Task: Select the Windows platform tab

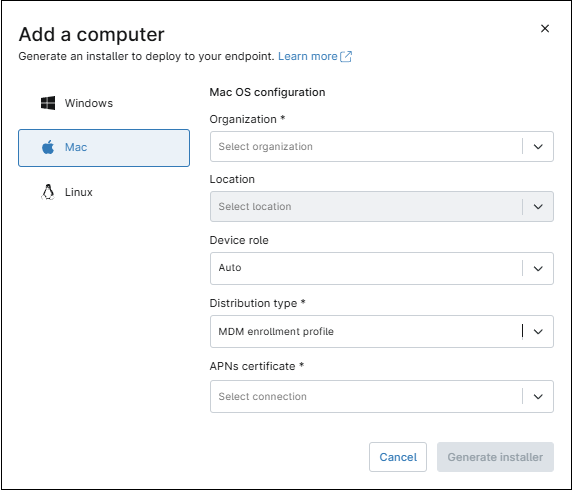Action: 104,103
